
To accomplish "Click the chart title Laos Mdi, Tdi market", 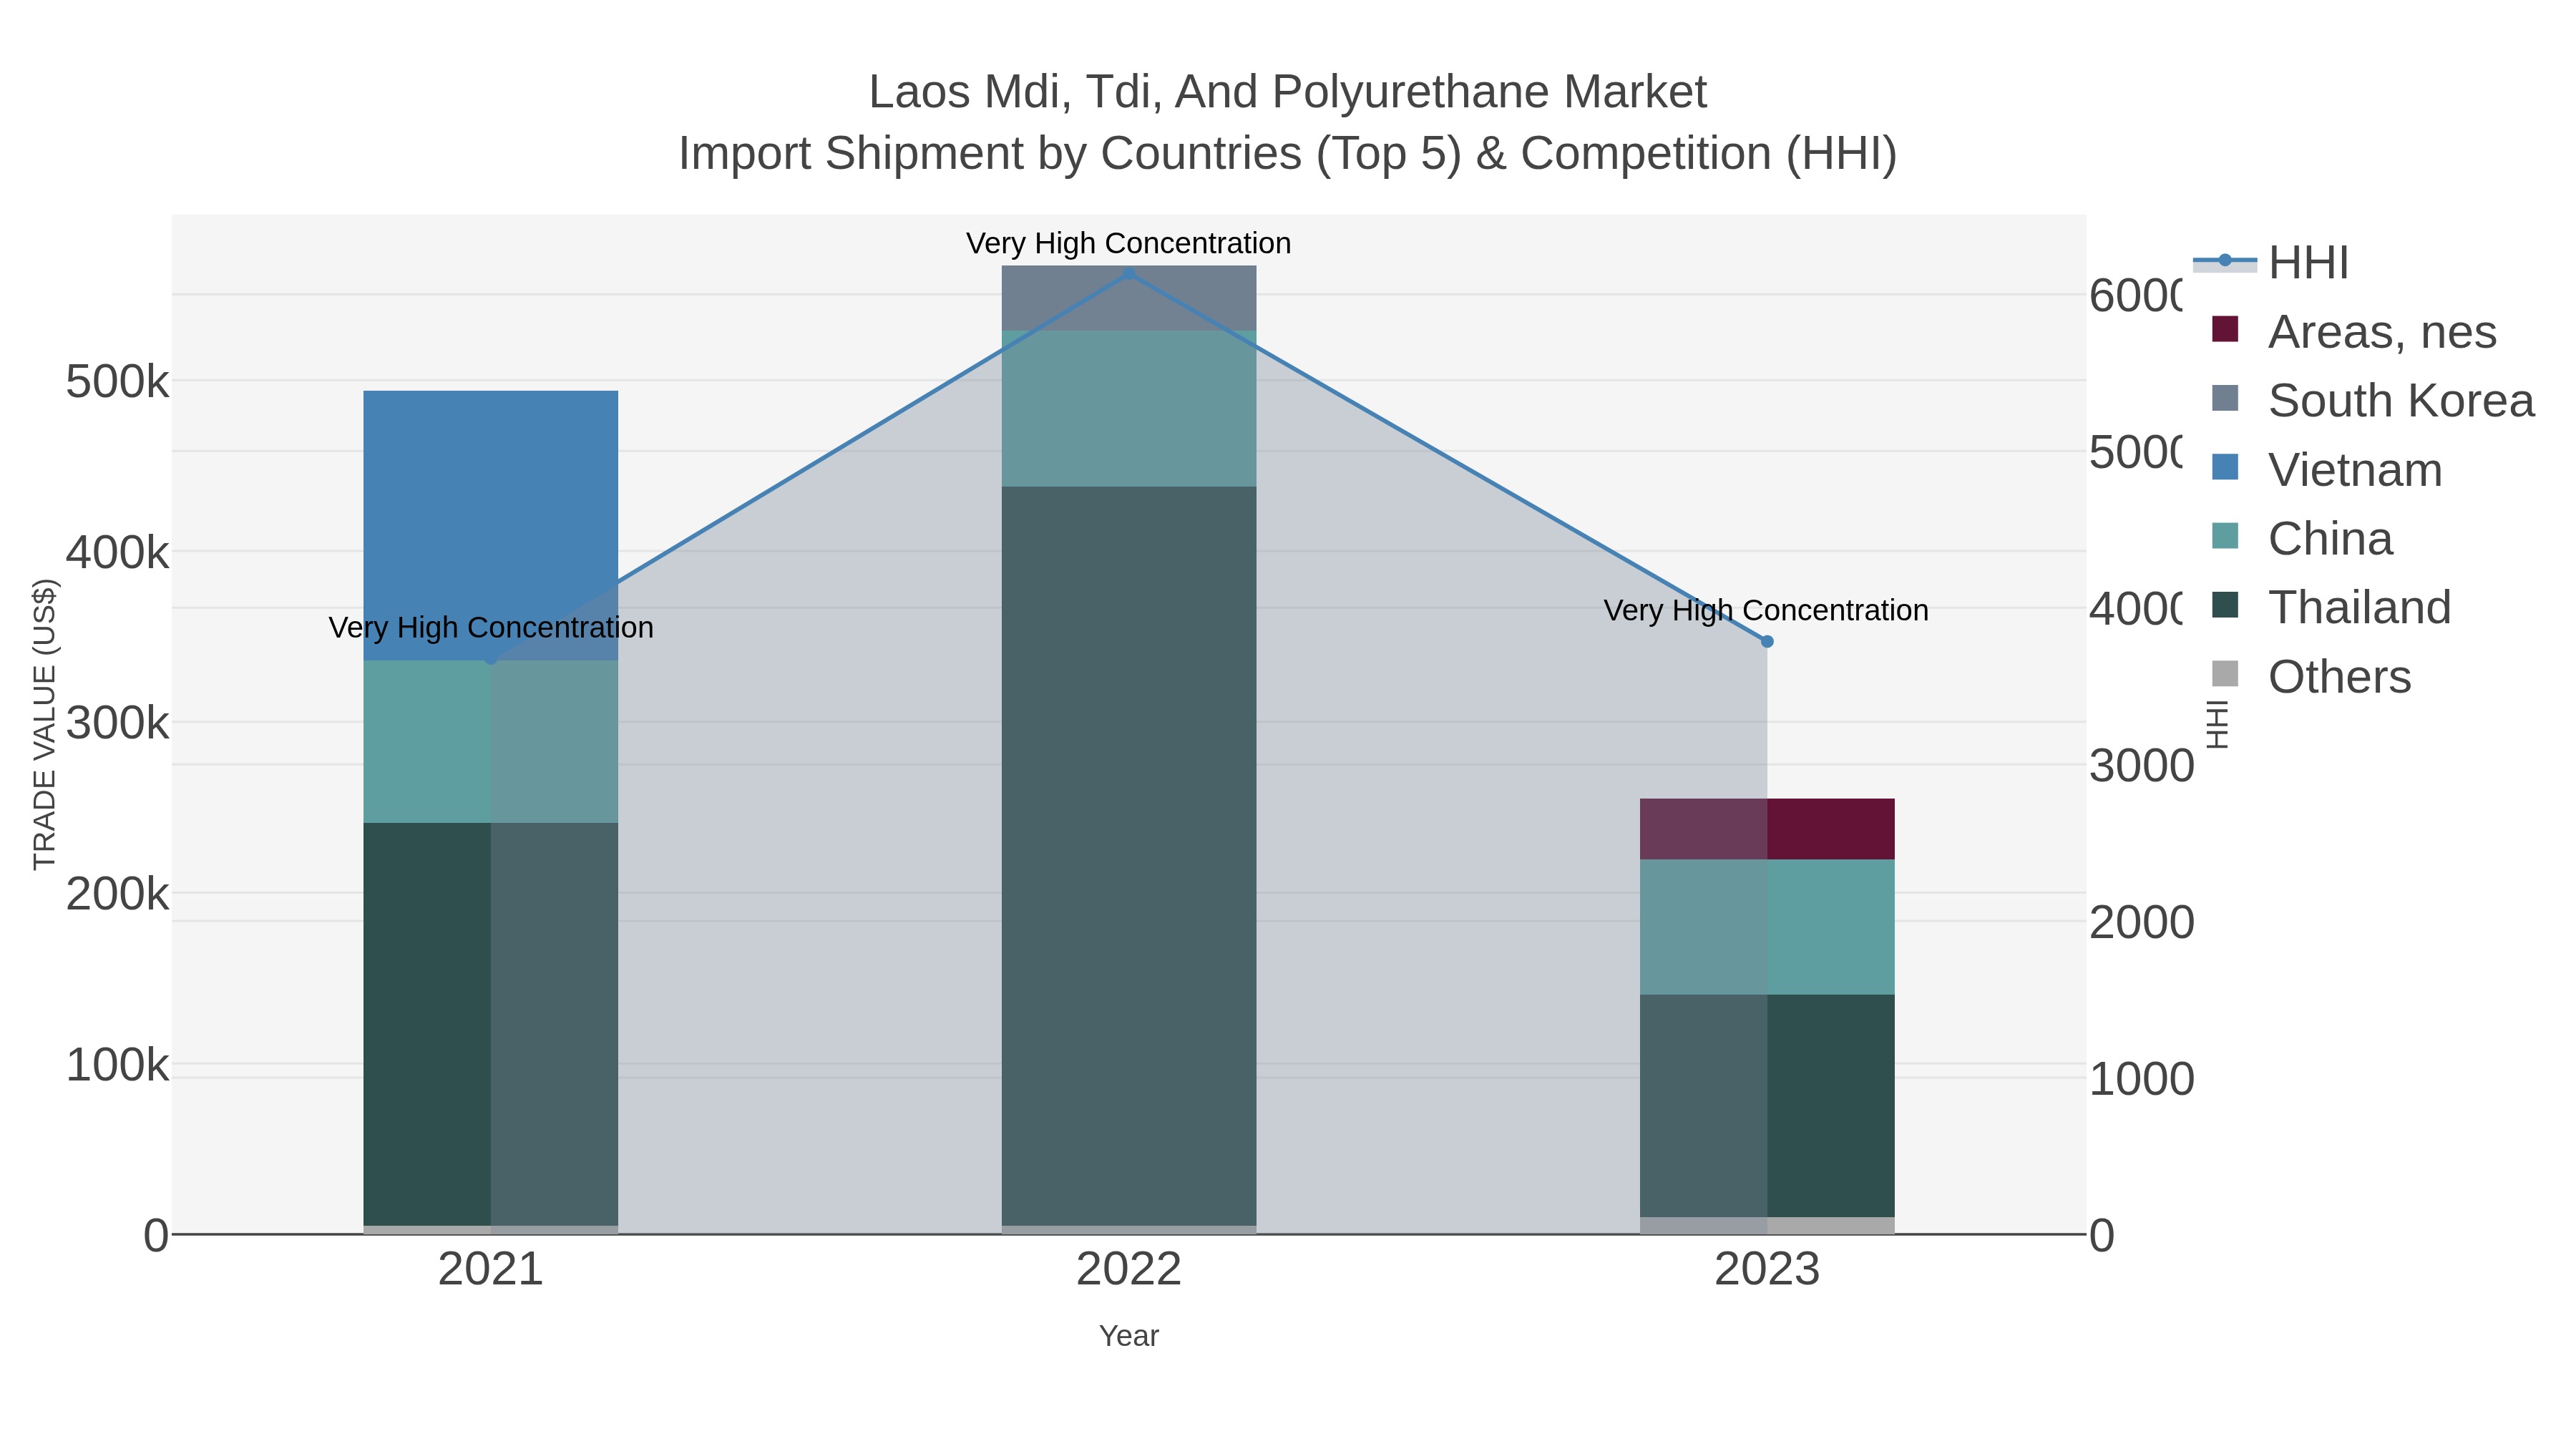I will click(x=1287, y=92).
